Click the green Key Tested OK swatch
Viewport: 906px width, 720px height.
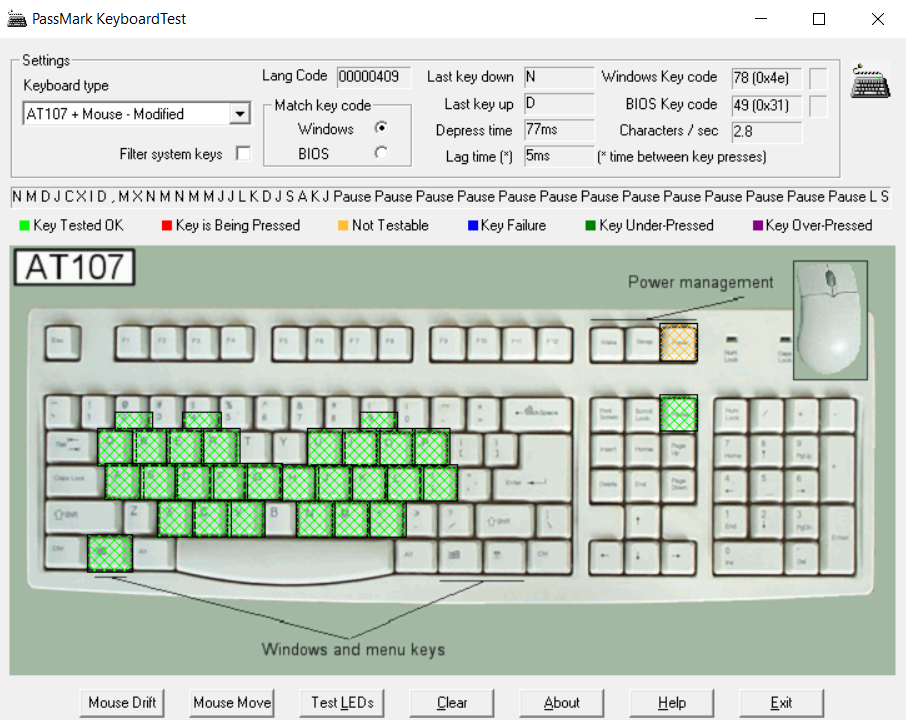coord(24,225)
